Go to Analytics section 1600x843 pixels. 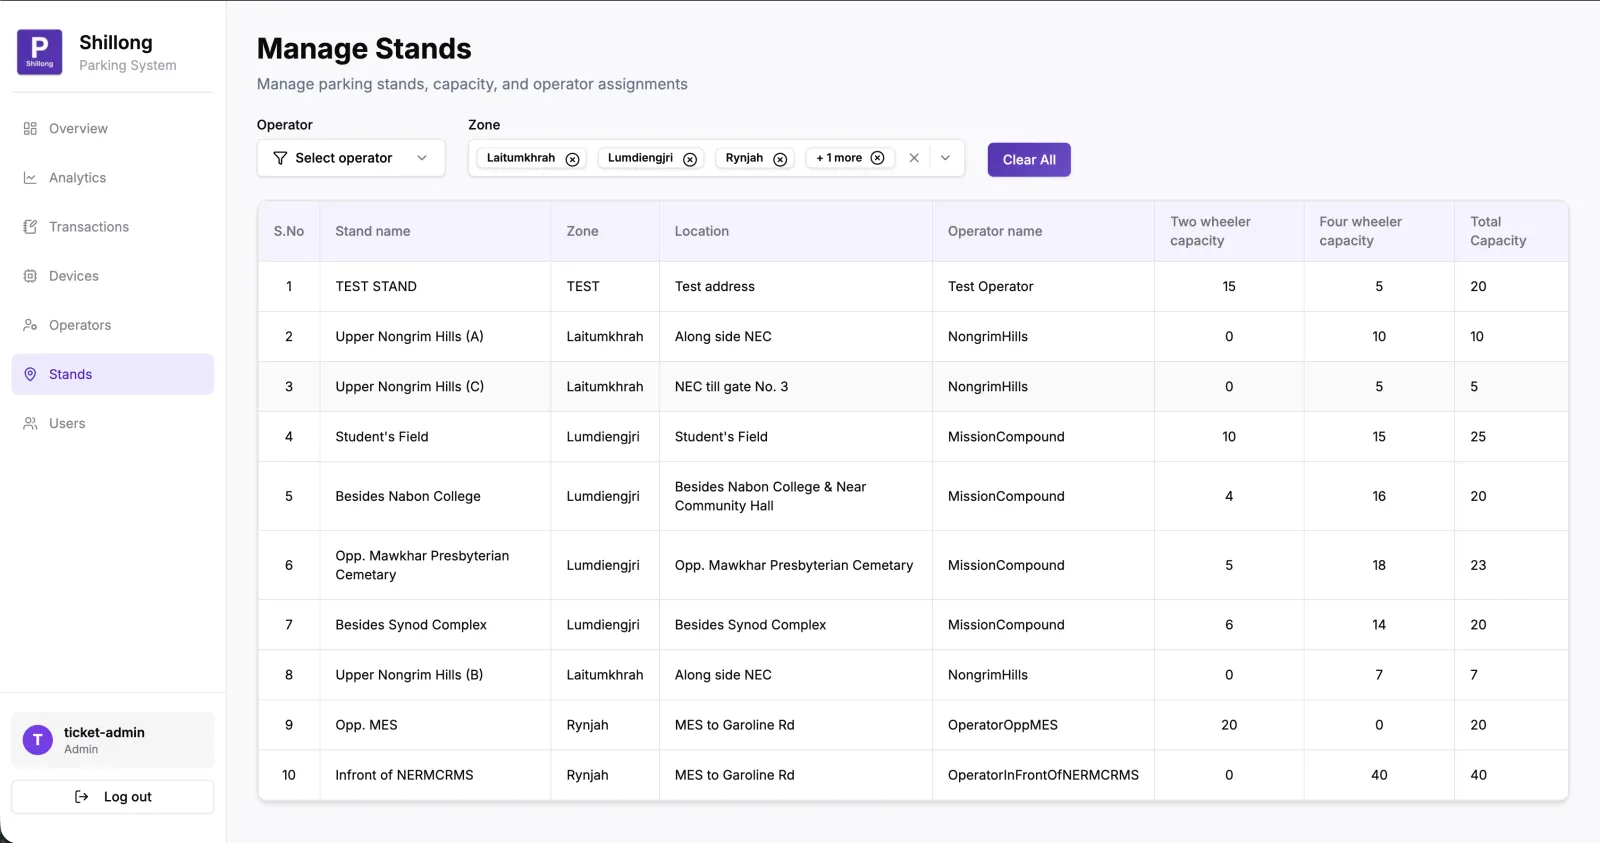coord(112,178)
